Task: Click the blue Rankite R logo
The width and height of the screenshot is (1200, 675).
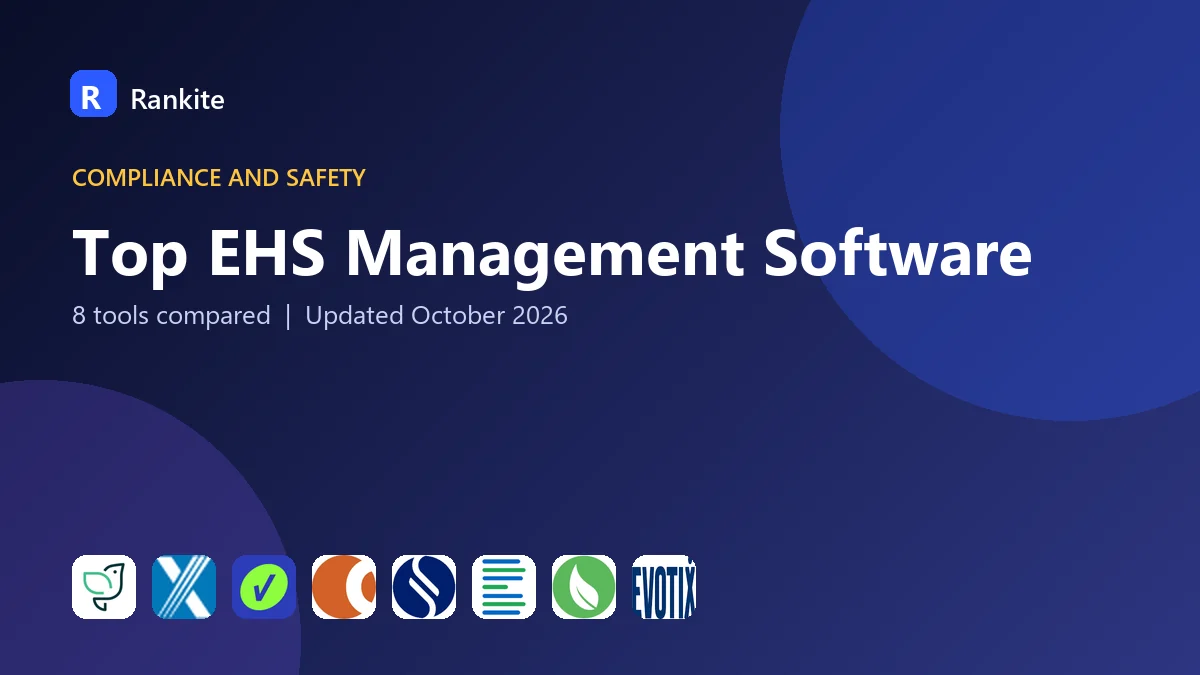Action: tap(93, 94)
